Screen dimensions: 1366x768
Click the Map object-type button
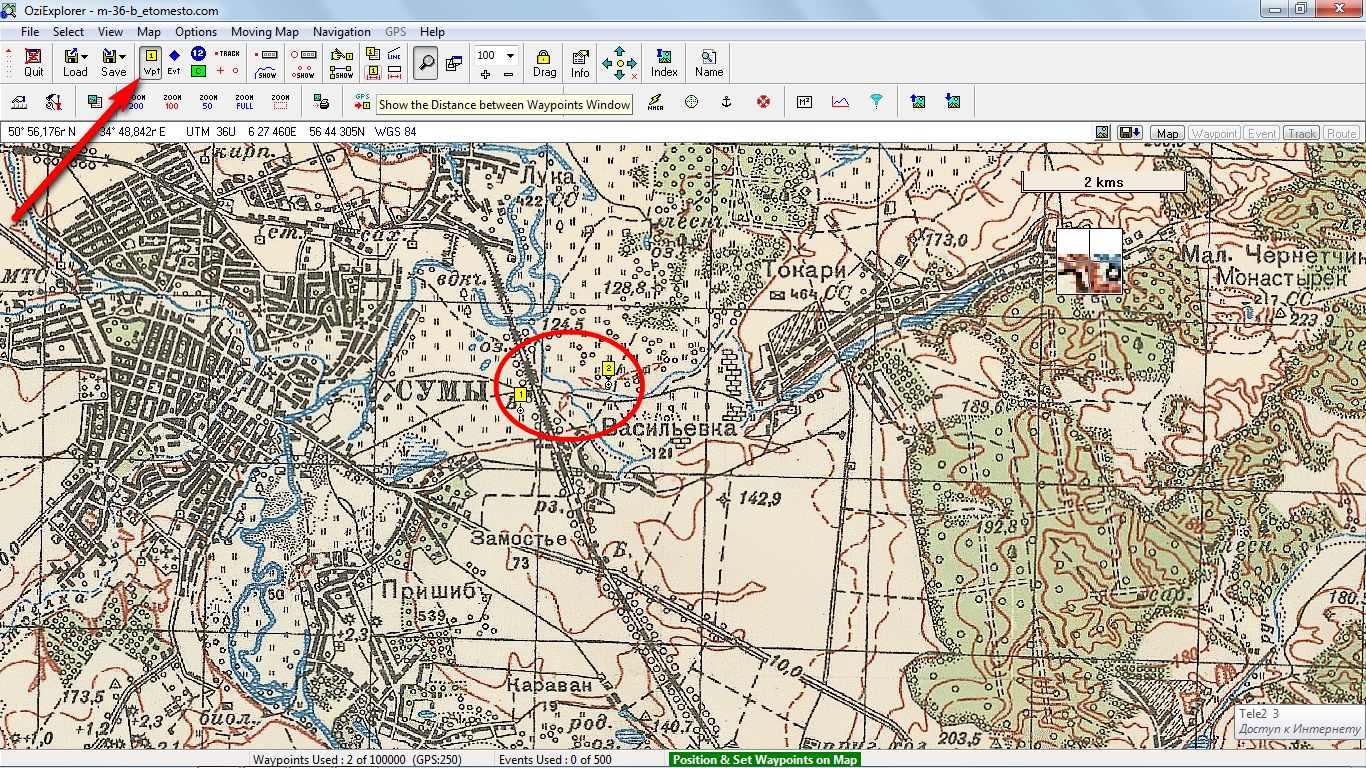coord(1167,133)
